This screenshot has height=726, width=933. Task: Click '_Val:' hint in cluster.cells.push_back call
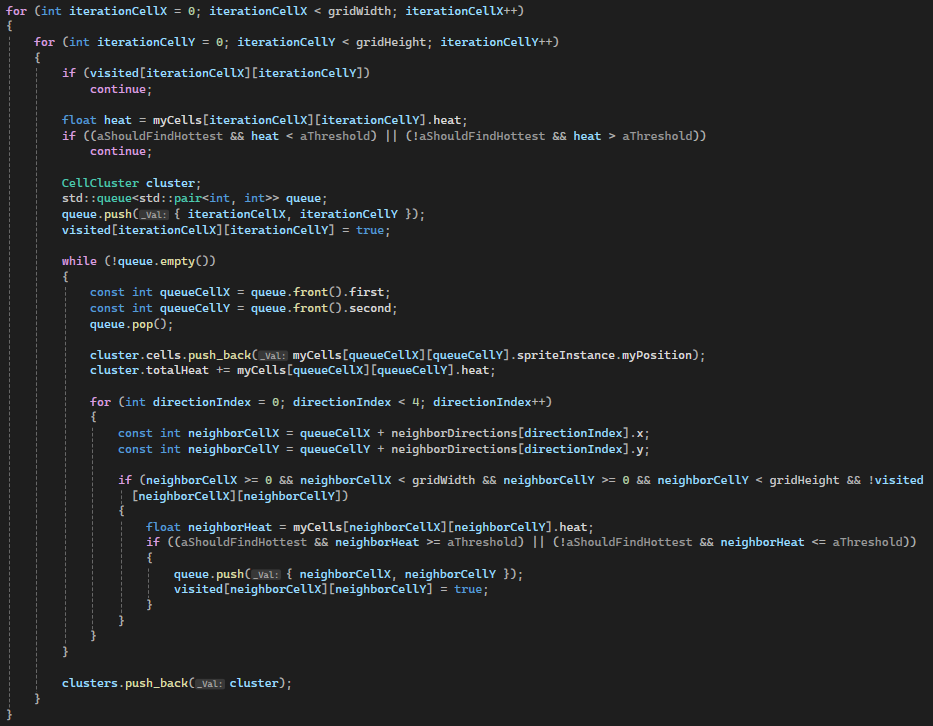click(273, 356)
